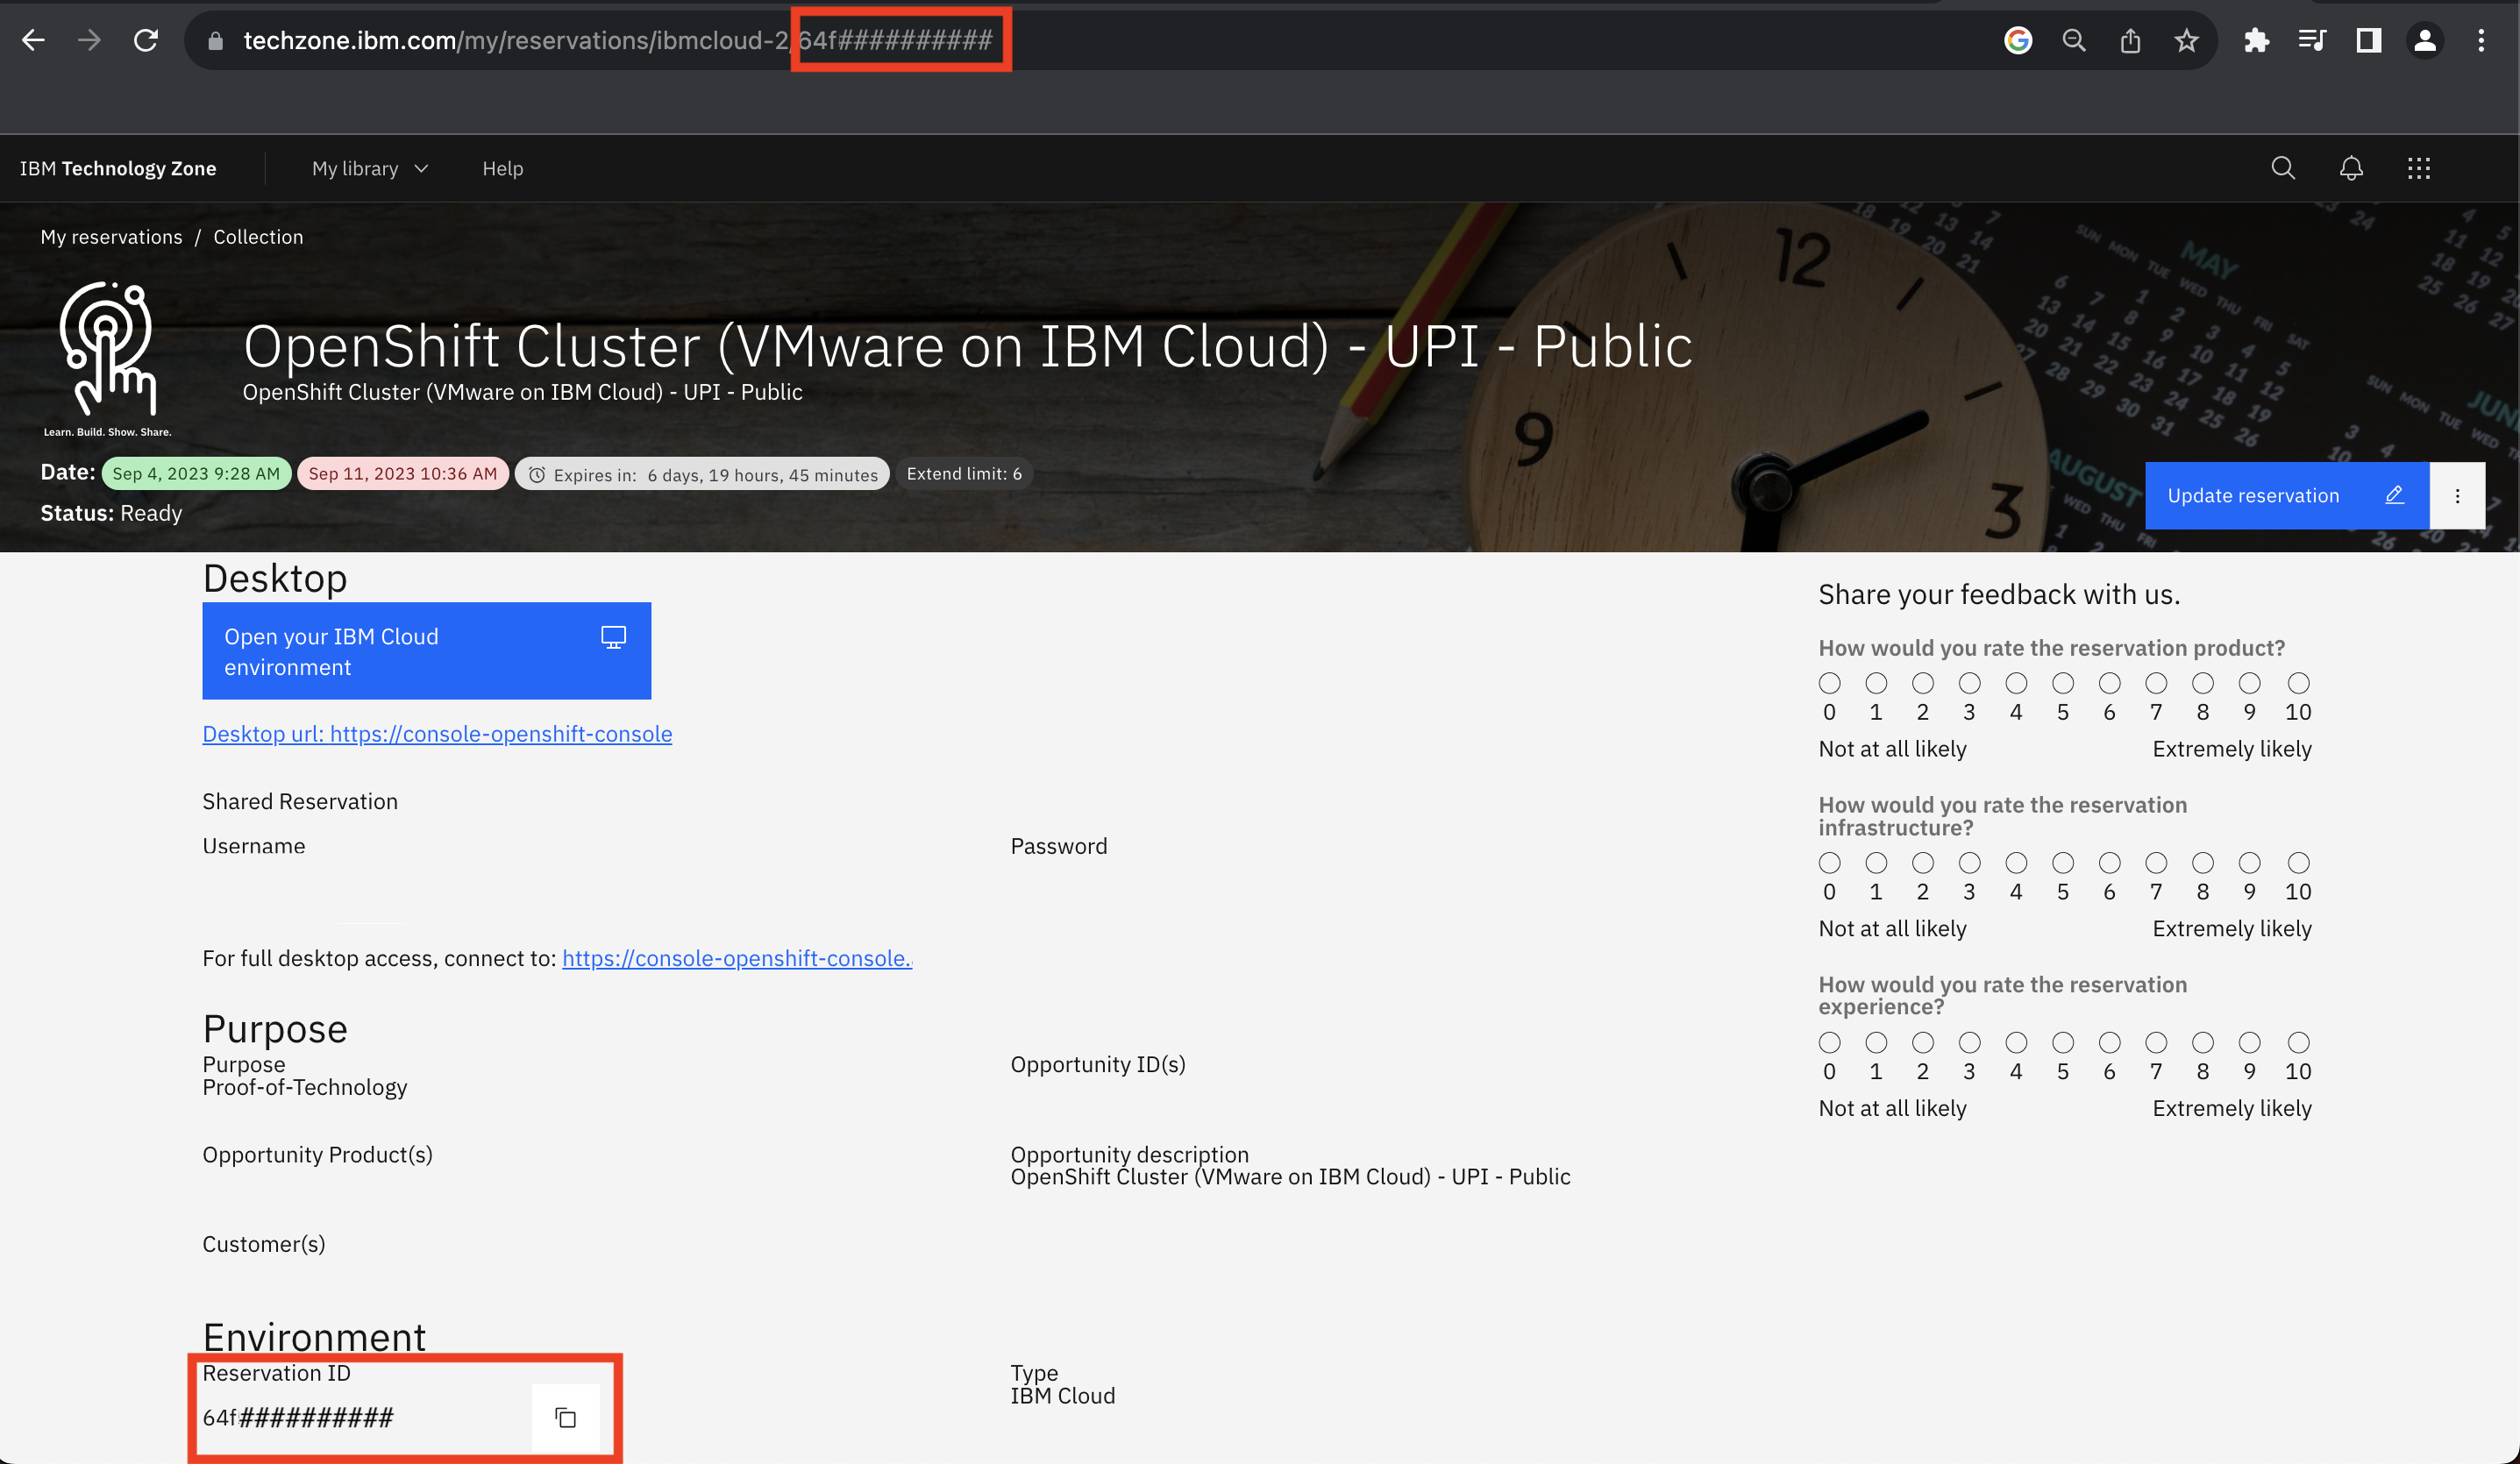2520x1464 pixels.
Task: Open the Desktop url console link
Action: coord(437,733)
